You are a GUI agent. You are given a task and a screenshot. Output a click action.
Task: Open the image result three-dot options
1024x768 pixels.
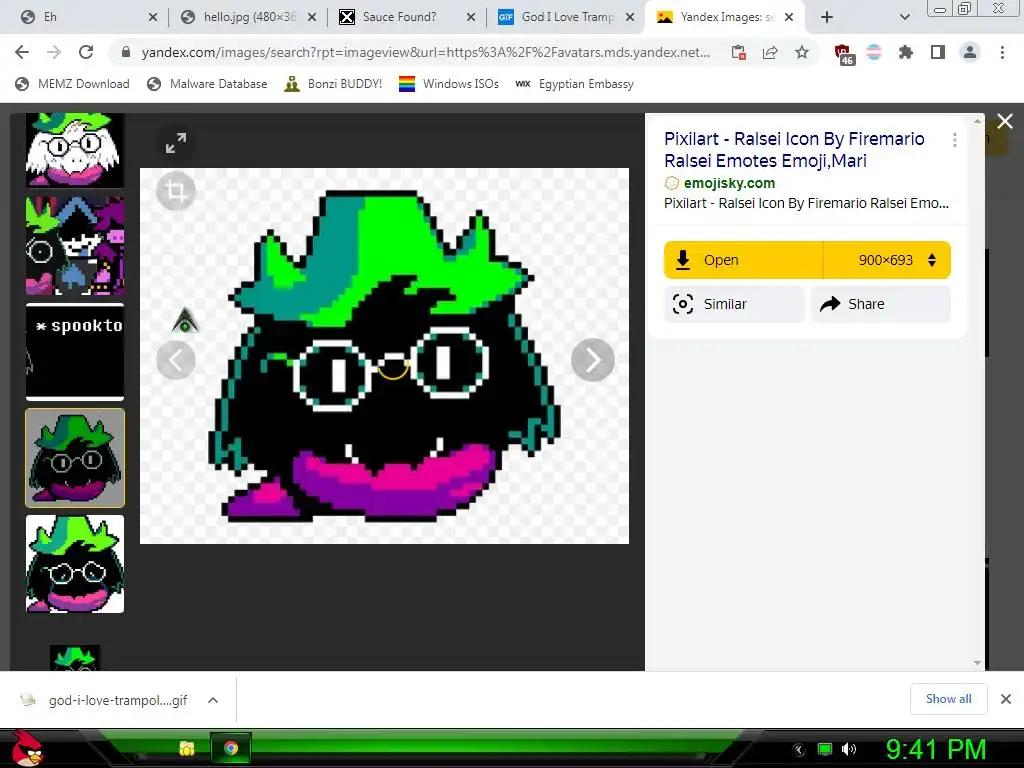pyautogui.click(x=955, y=140)
